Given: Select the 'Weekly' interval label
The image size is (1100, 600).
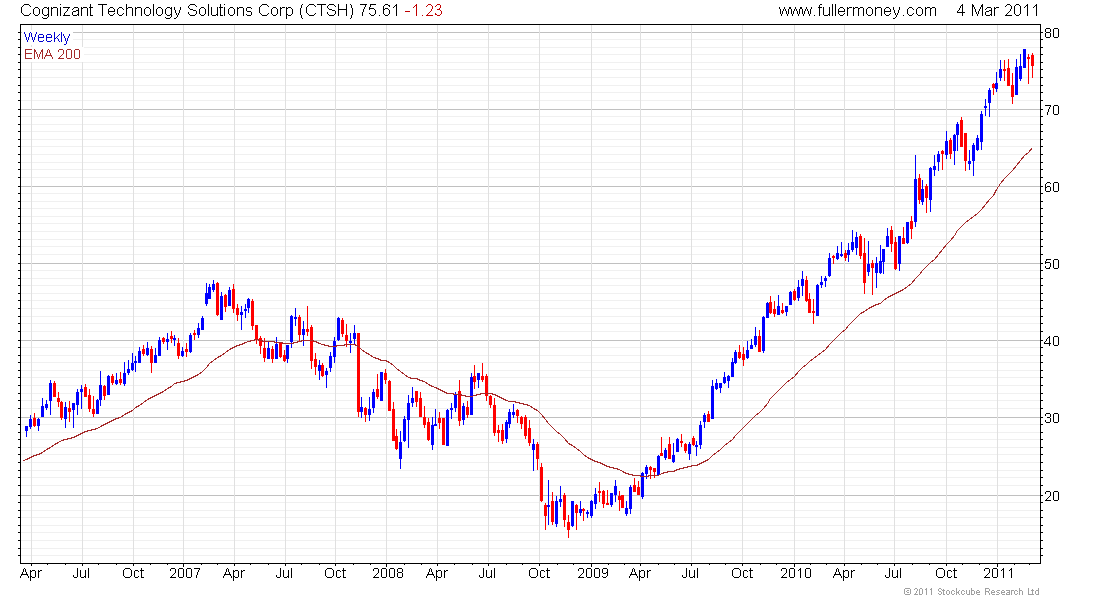Looking at the screenshot, I should point(47,37).
